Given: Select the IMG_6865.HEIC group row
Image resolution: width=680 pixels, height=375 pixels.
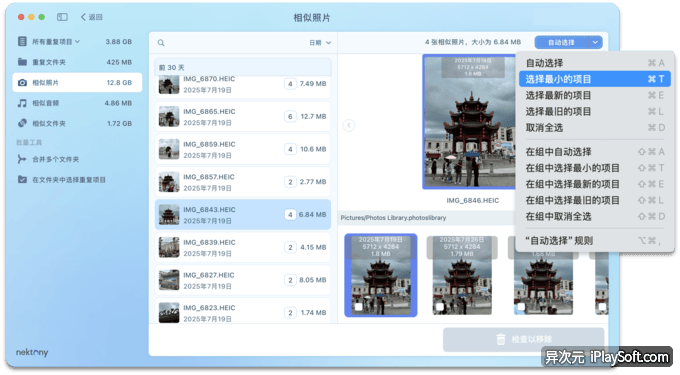Looking at the screenshot, I should pyautogui.click(x=243, y=117).
